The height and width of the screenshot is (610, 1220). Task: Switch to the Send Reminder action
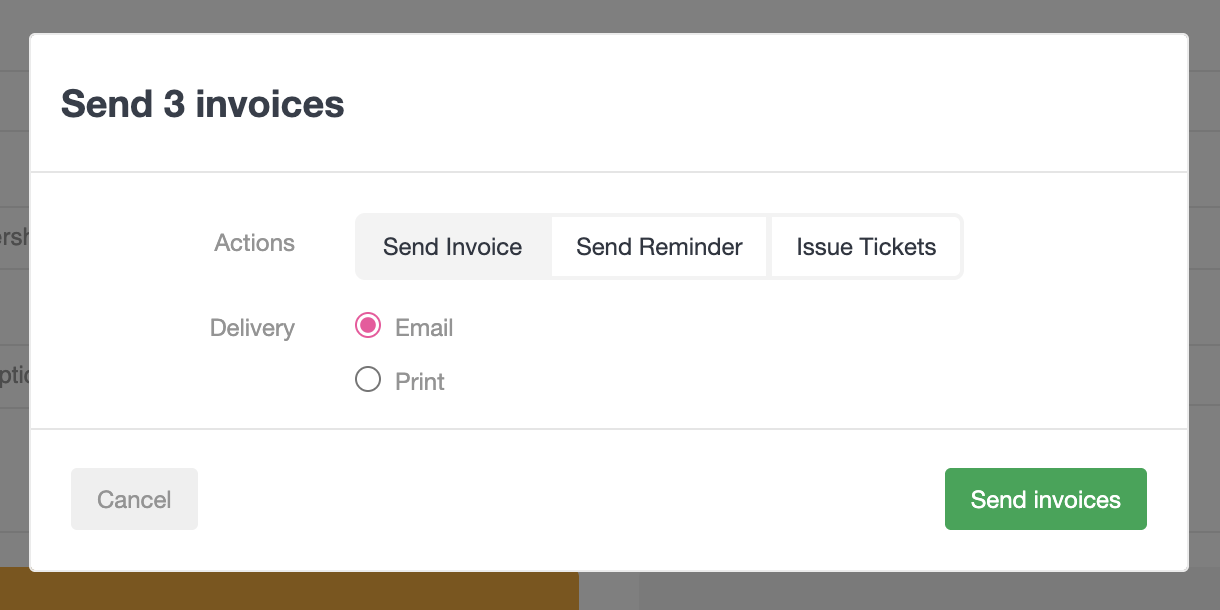pyautogui.click(x=659, y=247)
